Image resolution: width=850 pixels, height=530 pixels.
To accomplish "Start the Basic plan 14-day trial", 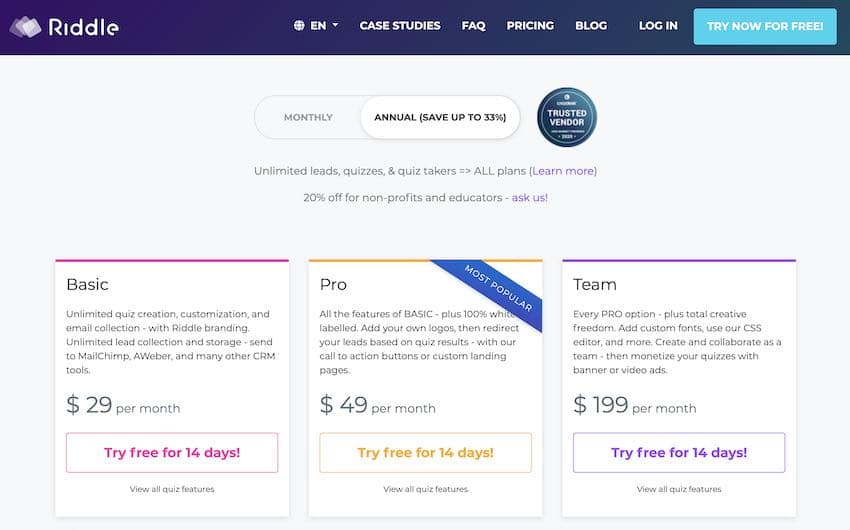I will pyautogui.click(x=172, y=453).
